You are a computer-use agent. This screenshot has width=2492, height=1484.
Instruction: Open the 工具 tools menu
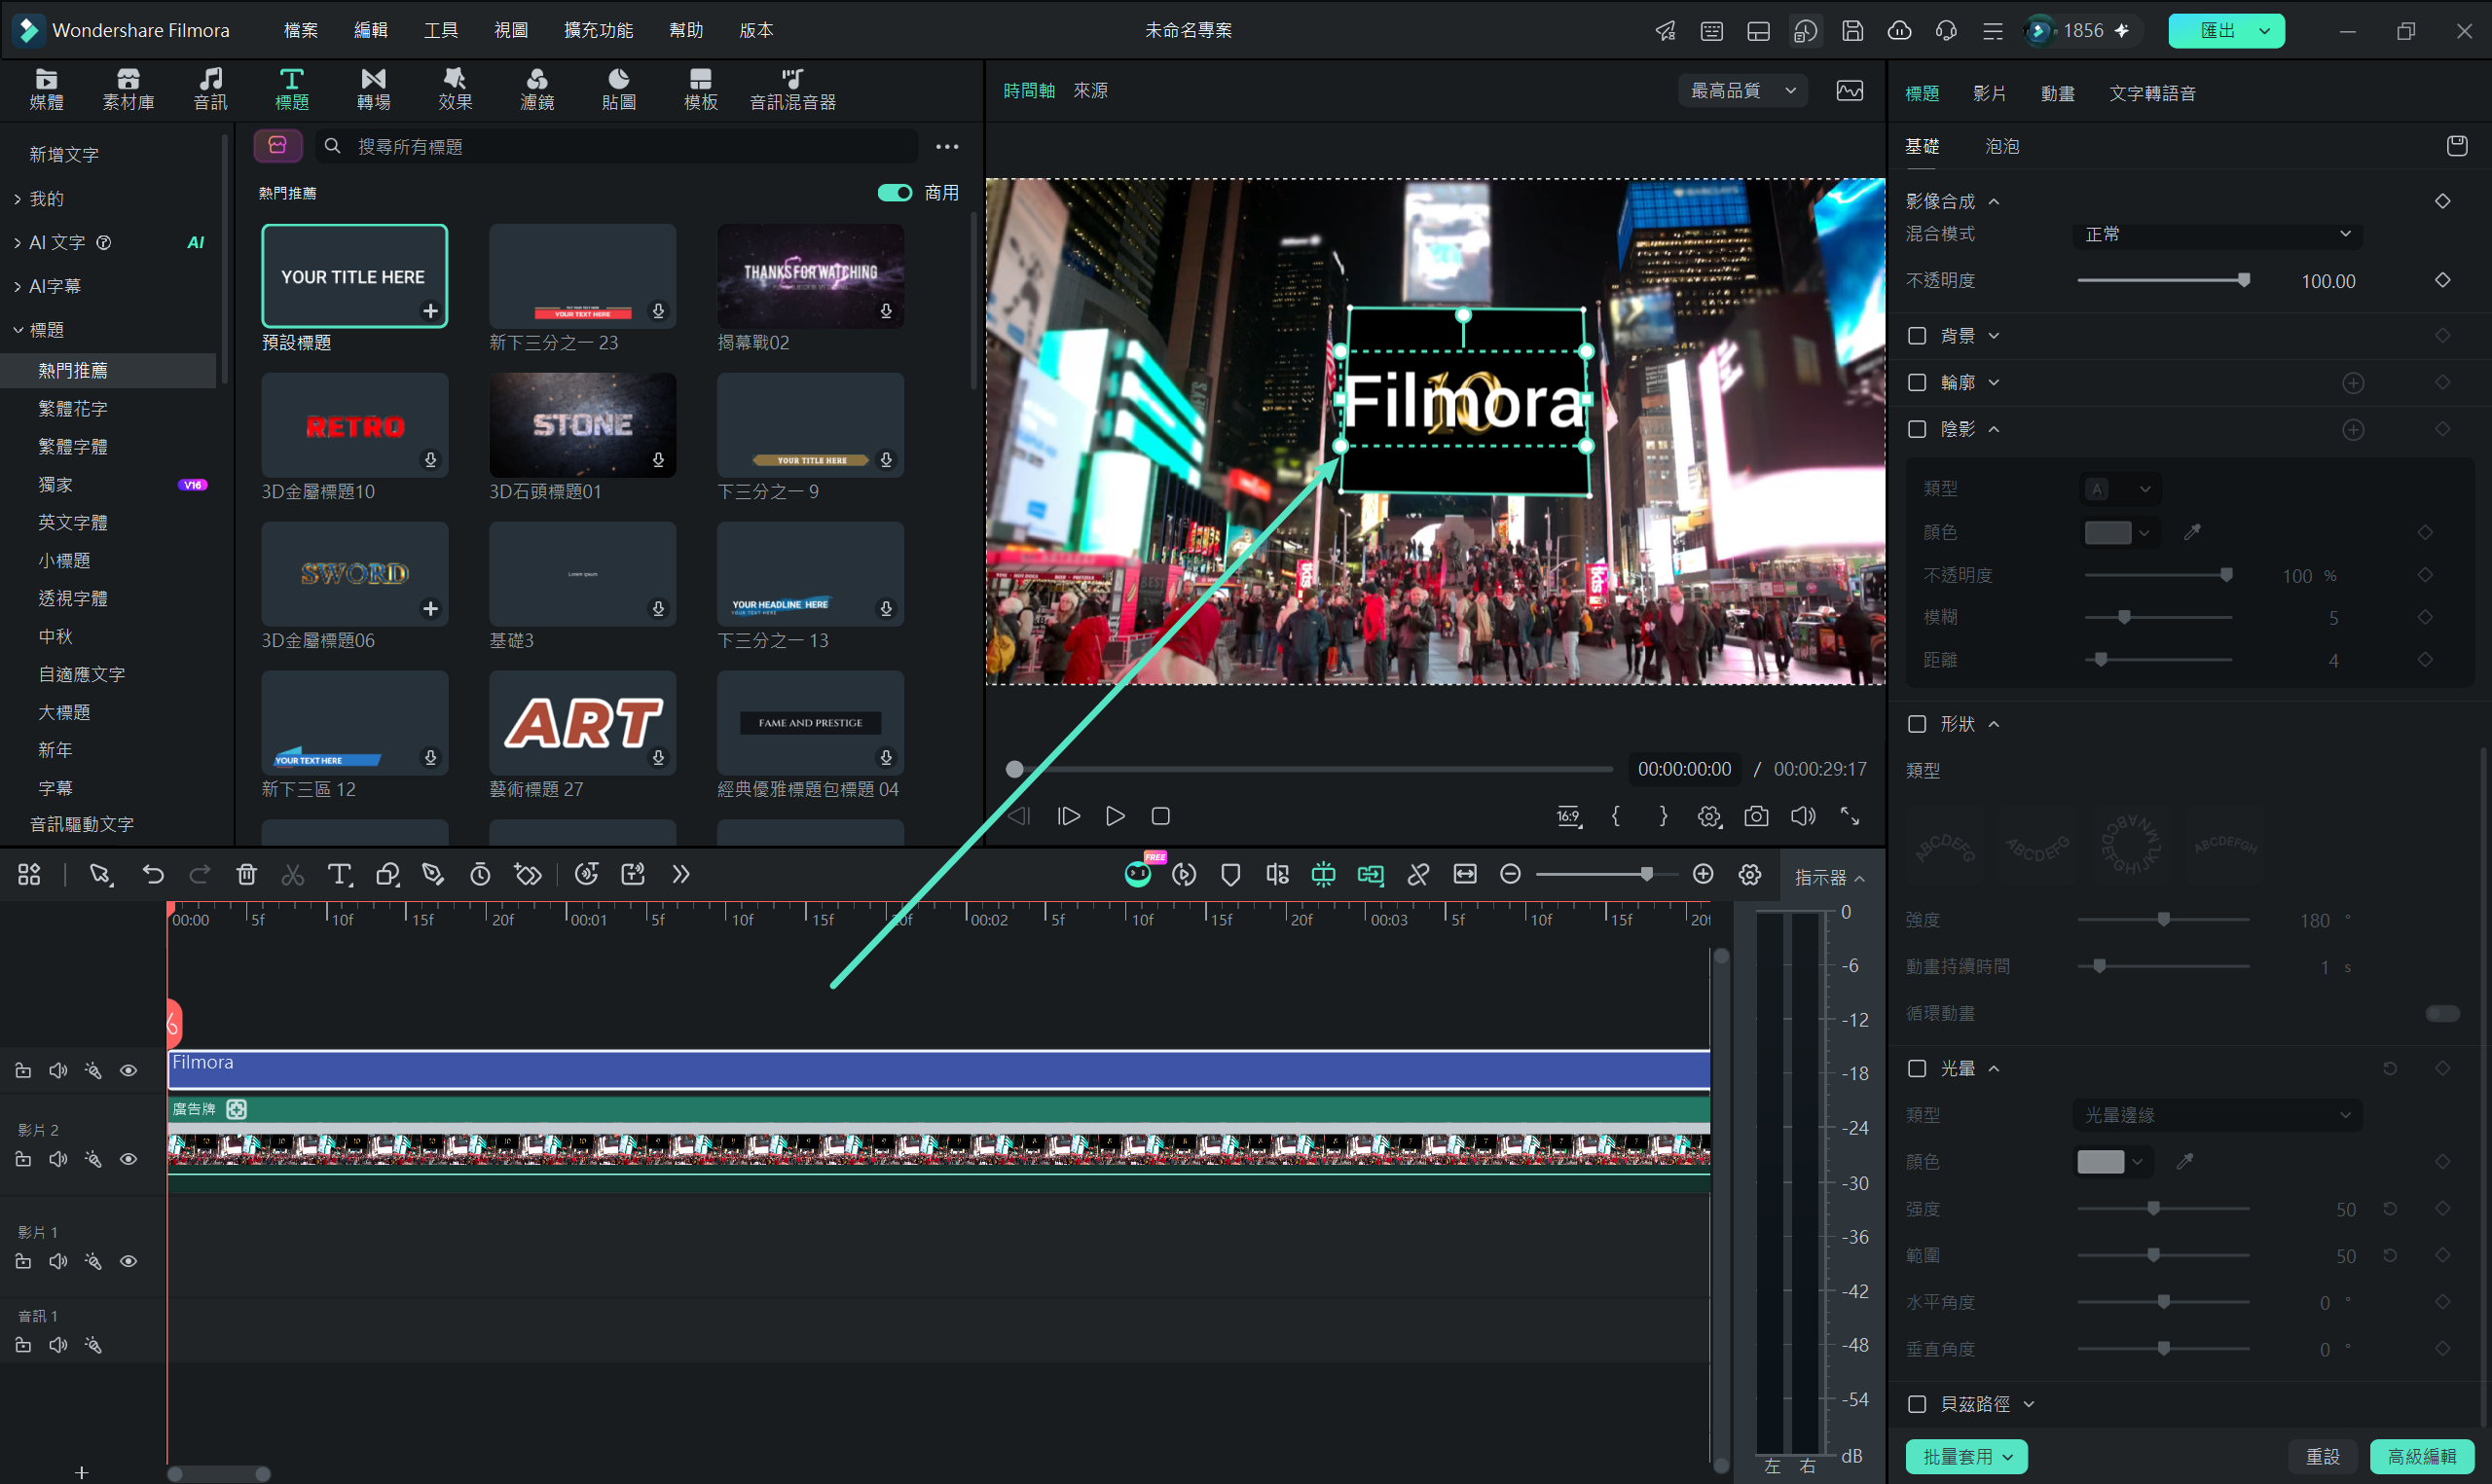(x=440, y=30)
